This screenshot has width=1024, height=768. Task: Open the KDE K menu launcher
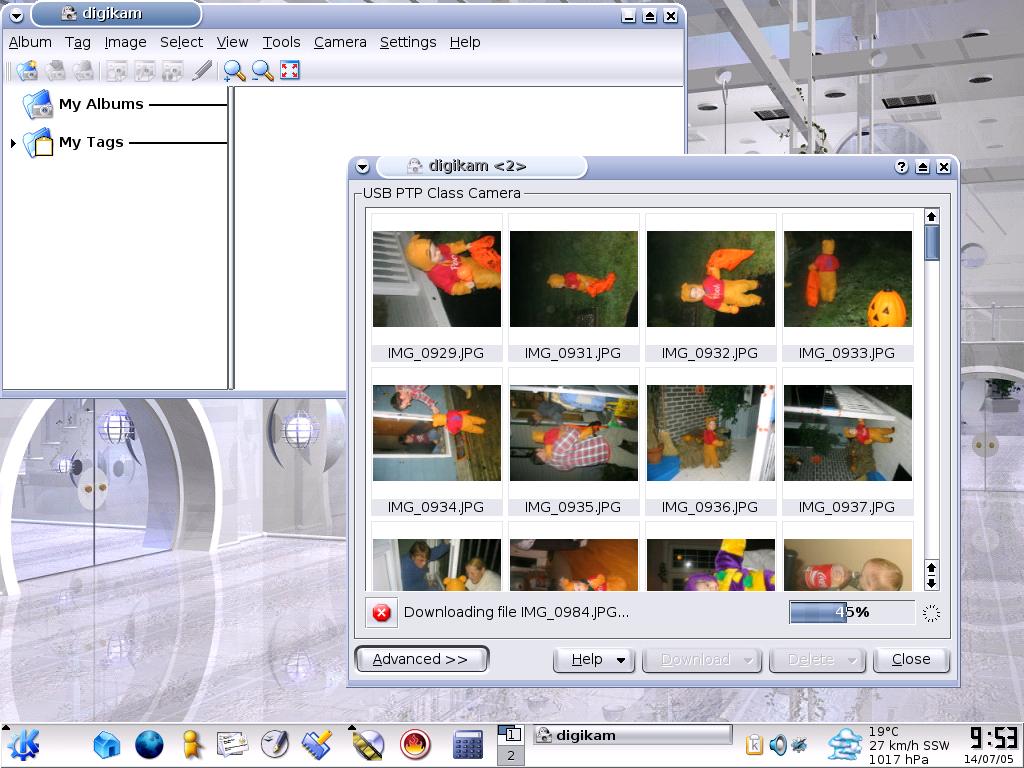24,744
